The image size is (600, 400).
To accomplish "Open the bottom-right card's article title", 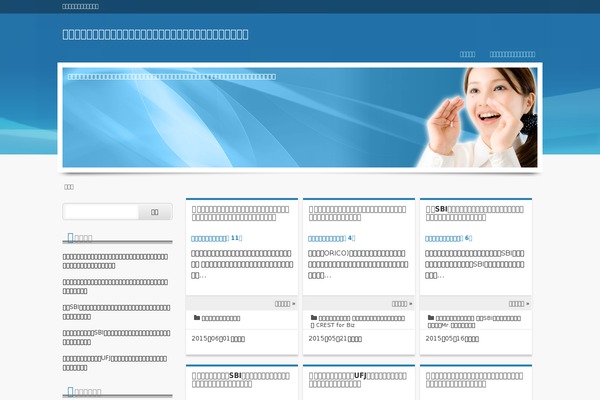I will (x=474, y=380).
